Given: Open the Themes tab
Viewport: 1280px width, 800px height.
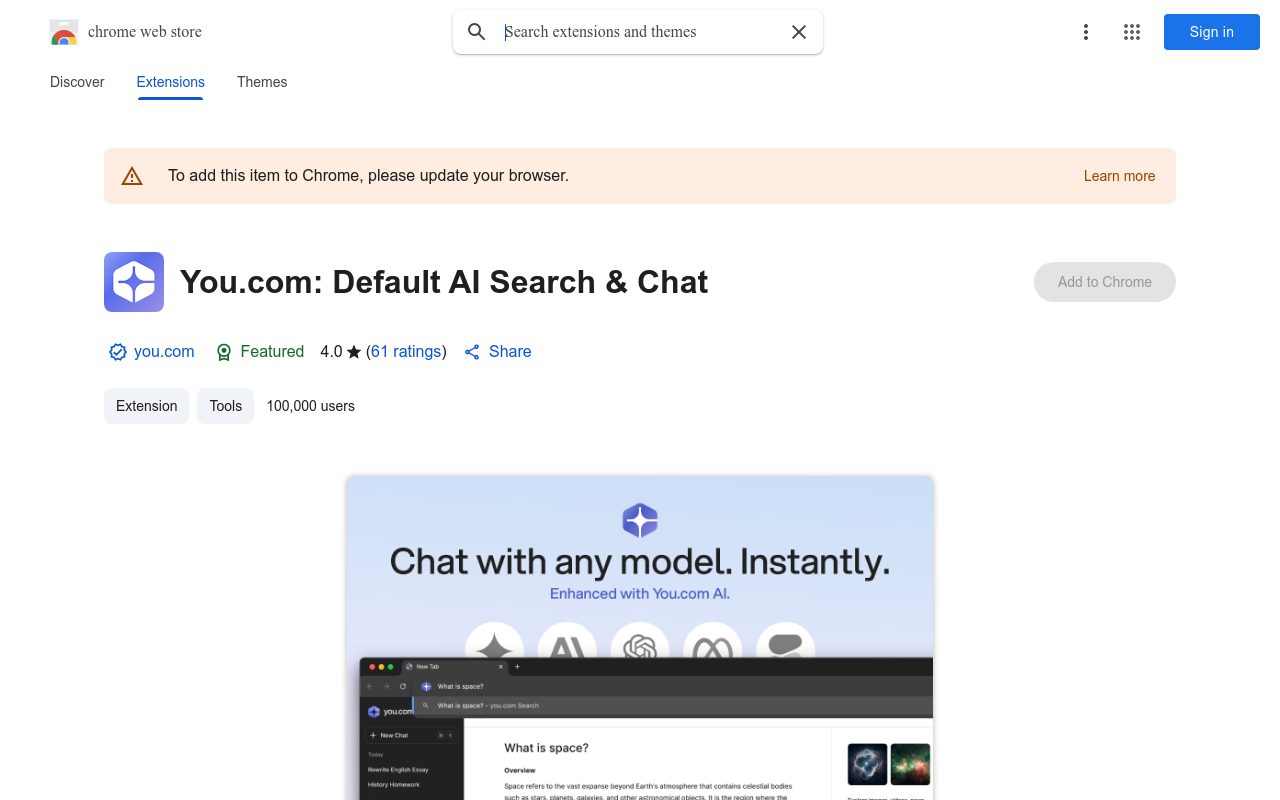Looking at the screenshot, I should coord(262,82).
